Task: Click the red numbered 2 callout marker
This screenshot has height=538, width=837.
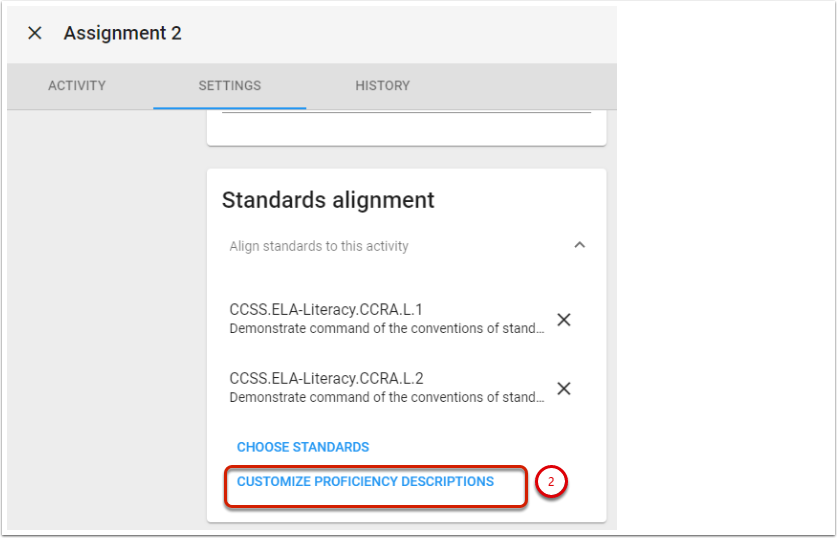Action: coord(550,482)
